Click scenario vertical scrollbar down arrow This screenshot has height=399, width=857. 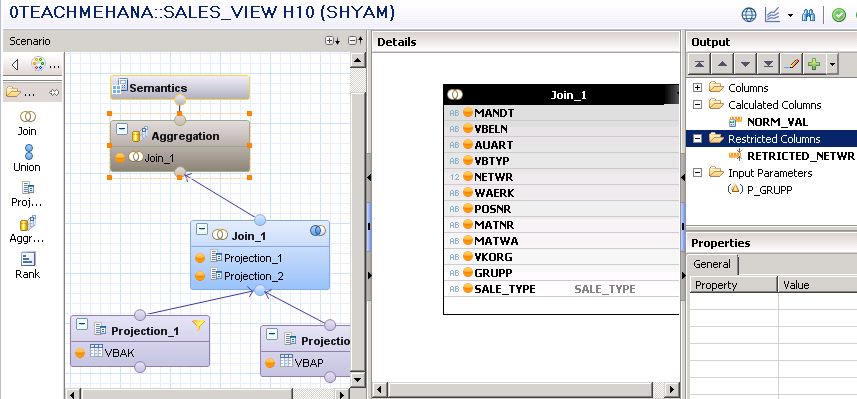point(357,379)
